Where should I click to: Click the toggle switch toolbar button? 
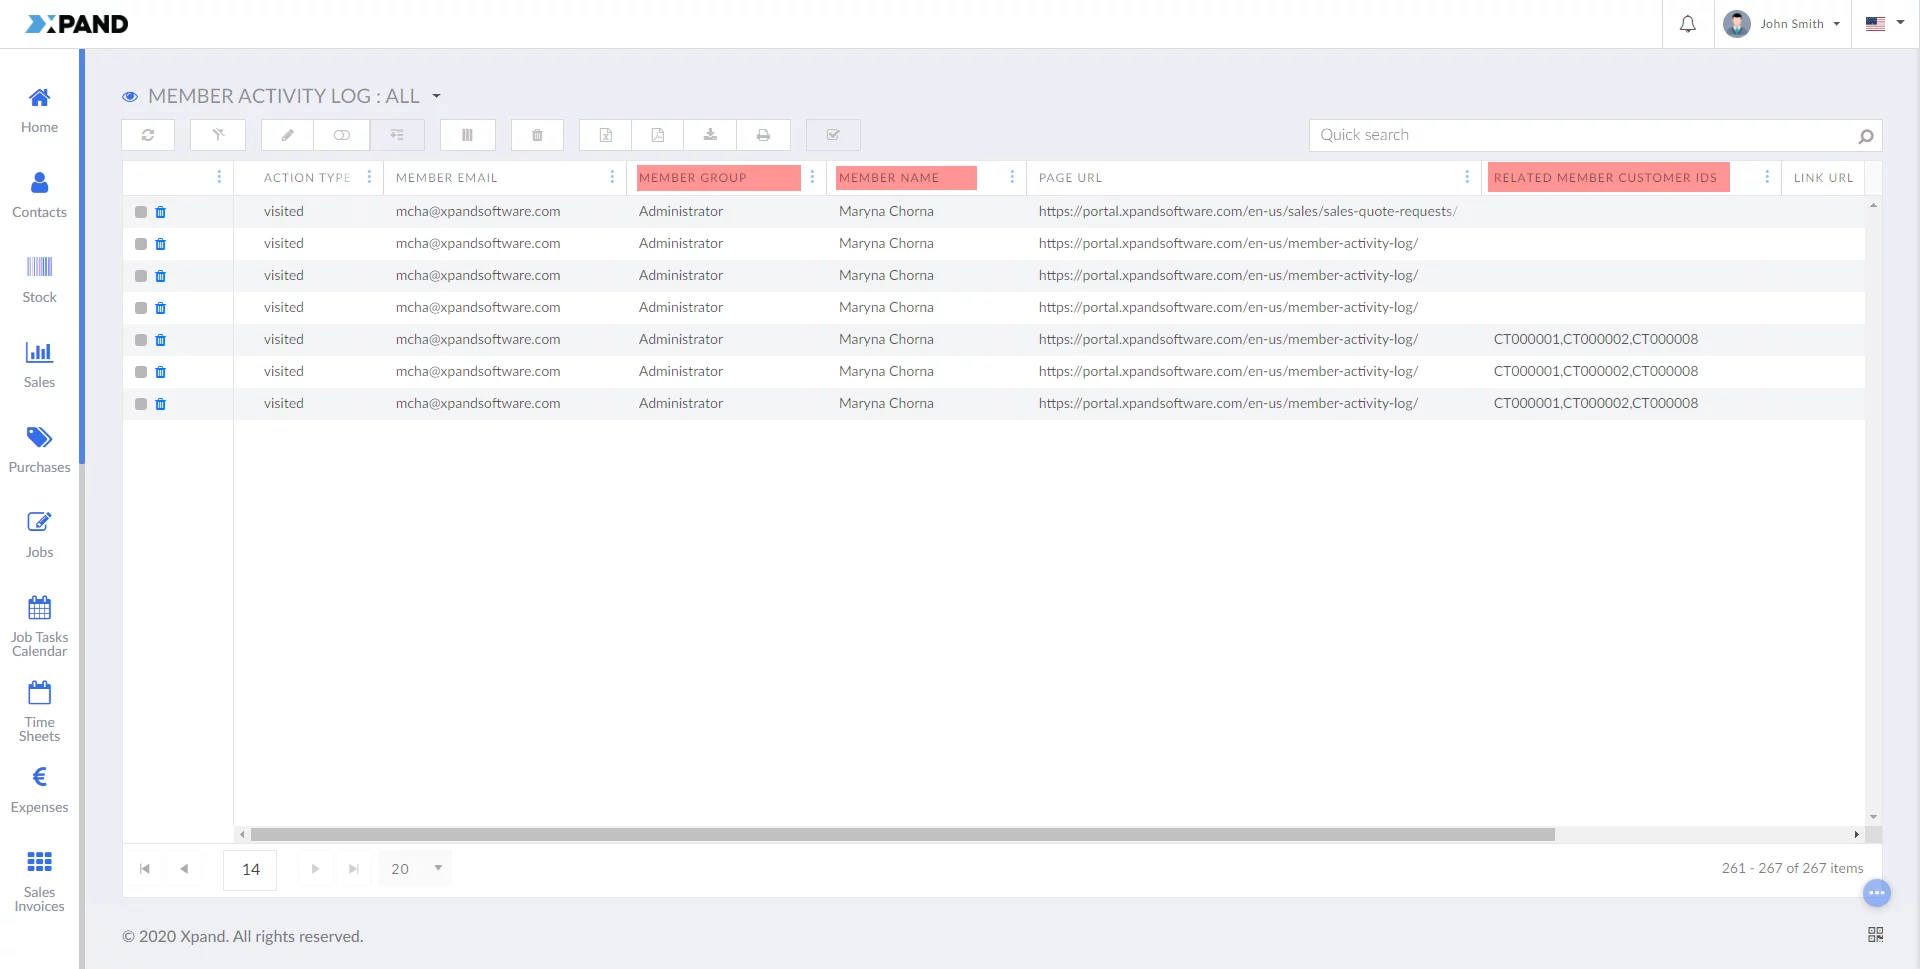[342, 135]
